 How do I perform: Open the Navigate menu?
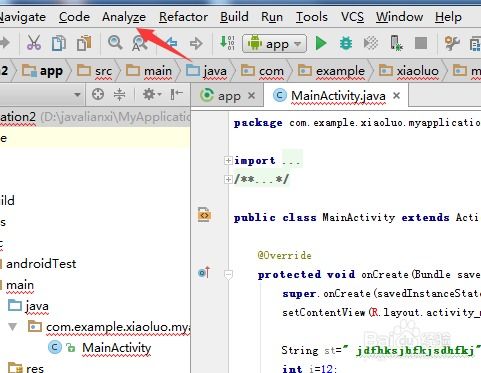(x=23, y=17)
